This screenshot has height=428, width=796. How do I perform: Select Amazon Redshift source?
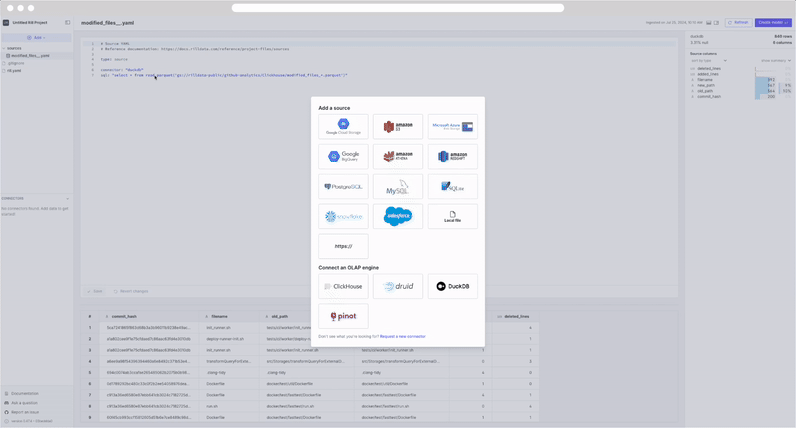click(452, 156)
